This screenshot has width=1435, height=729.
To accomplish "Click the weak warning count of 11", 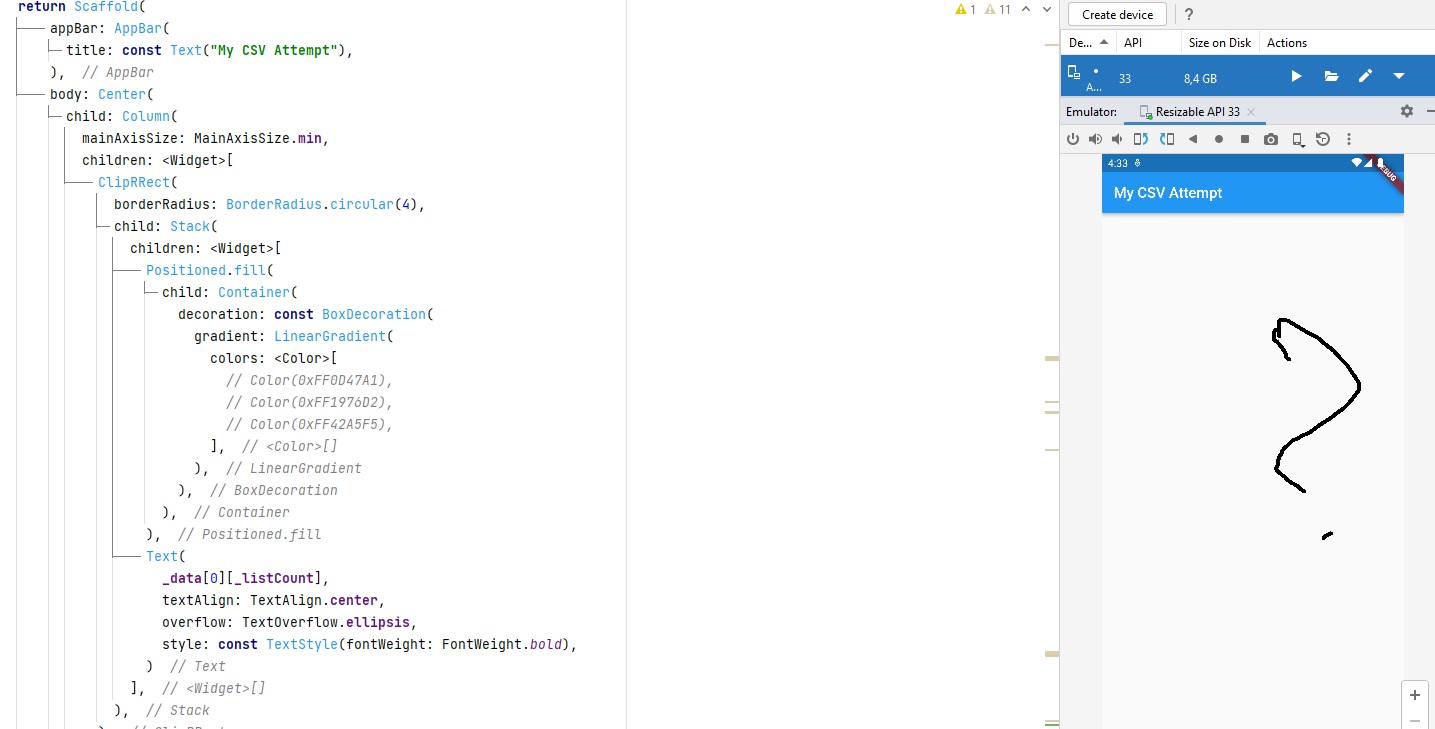I will [x=998, y=9].
